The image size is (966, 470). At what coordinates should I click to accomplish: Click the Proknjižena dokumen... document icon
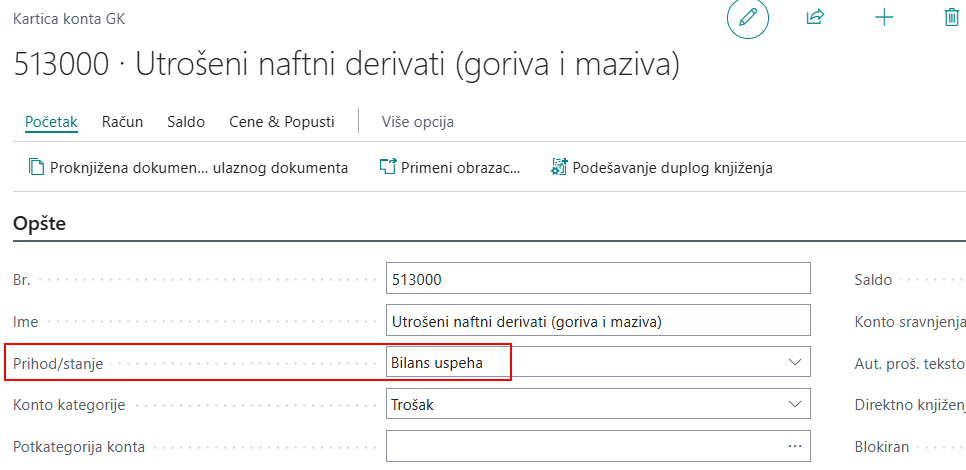tap(36, 167)
